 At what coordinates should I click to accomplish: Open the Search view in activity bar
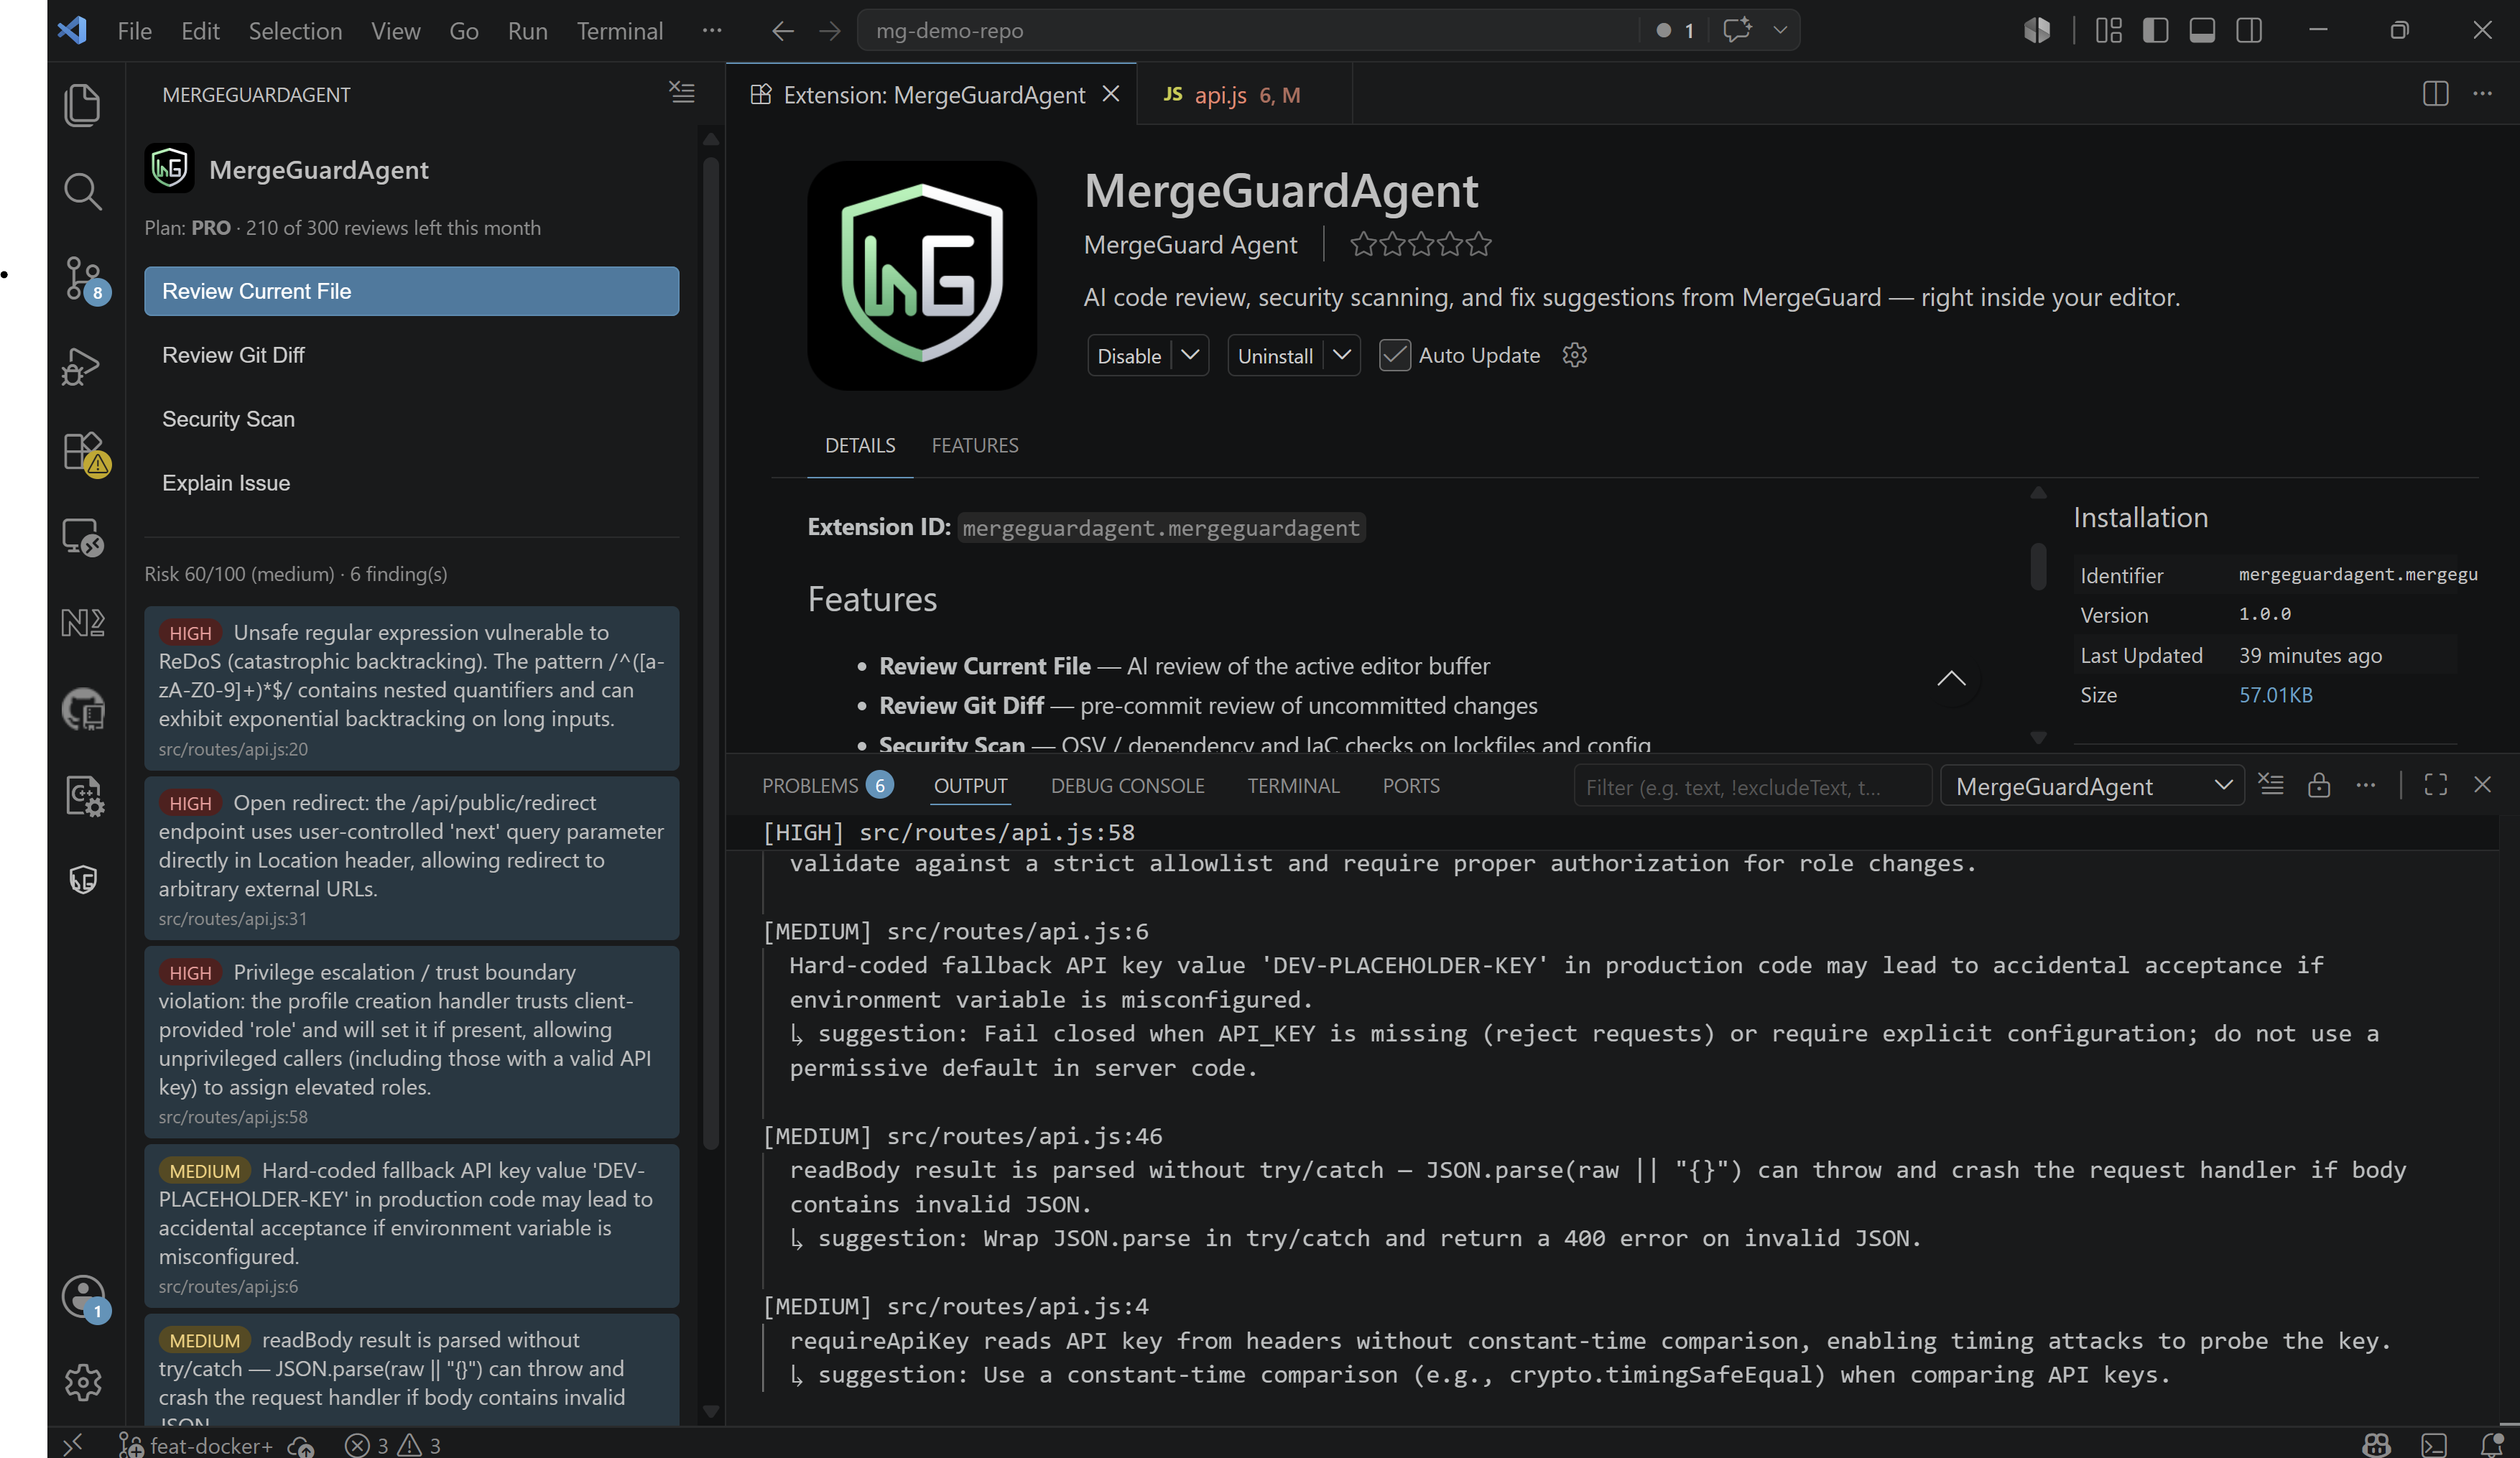[82, 191]
